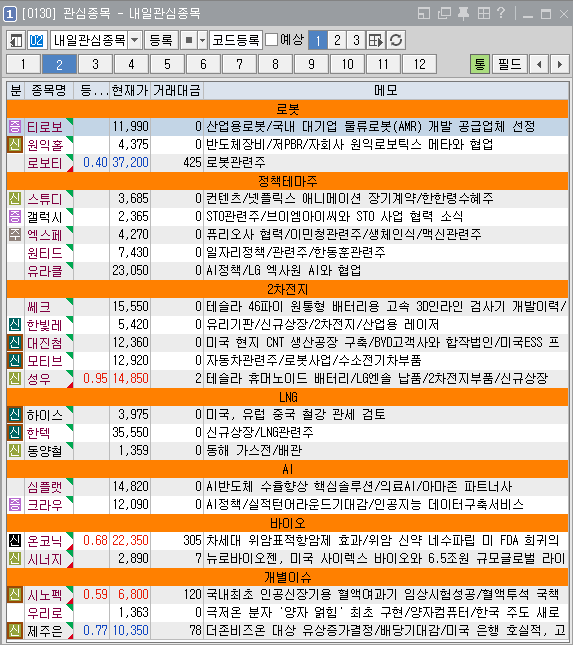Switch to group tab 9

311,64
